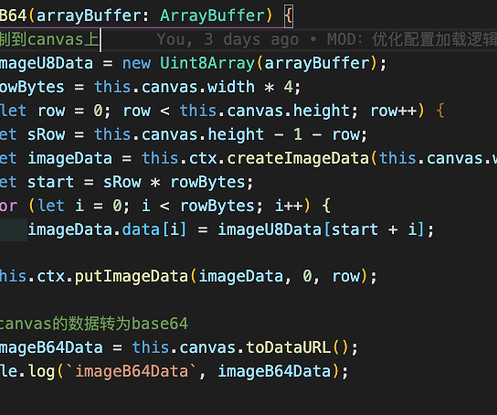Viewport: 497px width, 415px height.
Task: Click the 'arrayBuffer:' parameter name
Action: [93, 16]
